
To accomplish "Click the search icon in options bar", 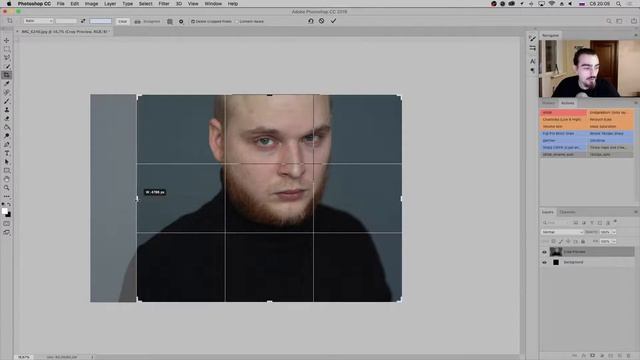I will tap(609, 21).
